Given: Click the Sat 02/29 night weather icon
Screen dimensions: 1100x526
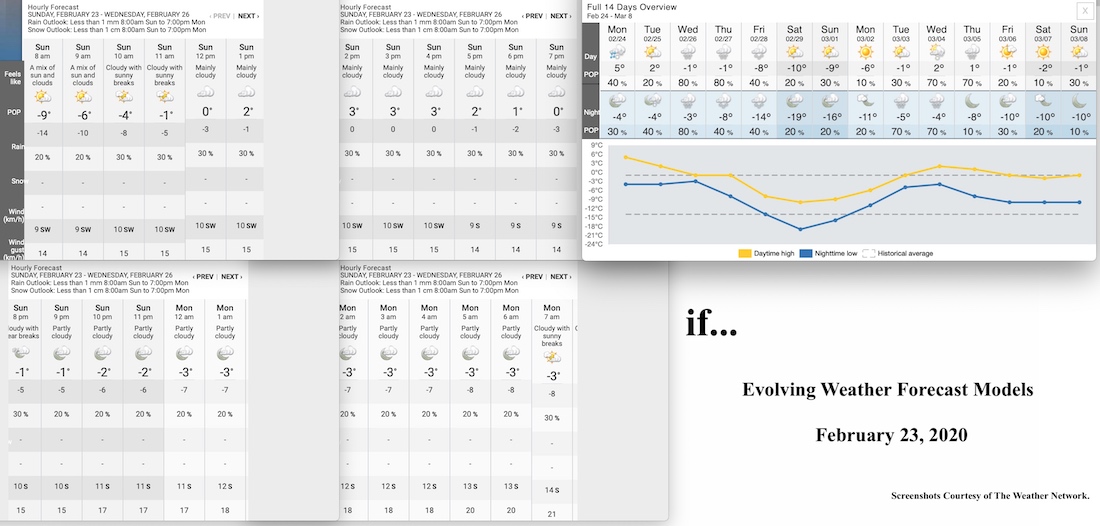Looking at the screenshot, I should pyautogui.click(x=795, y=101).
